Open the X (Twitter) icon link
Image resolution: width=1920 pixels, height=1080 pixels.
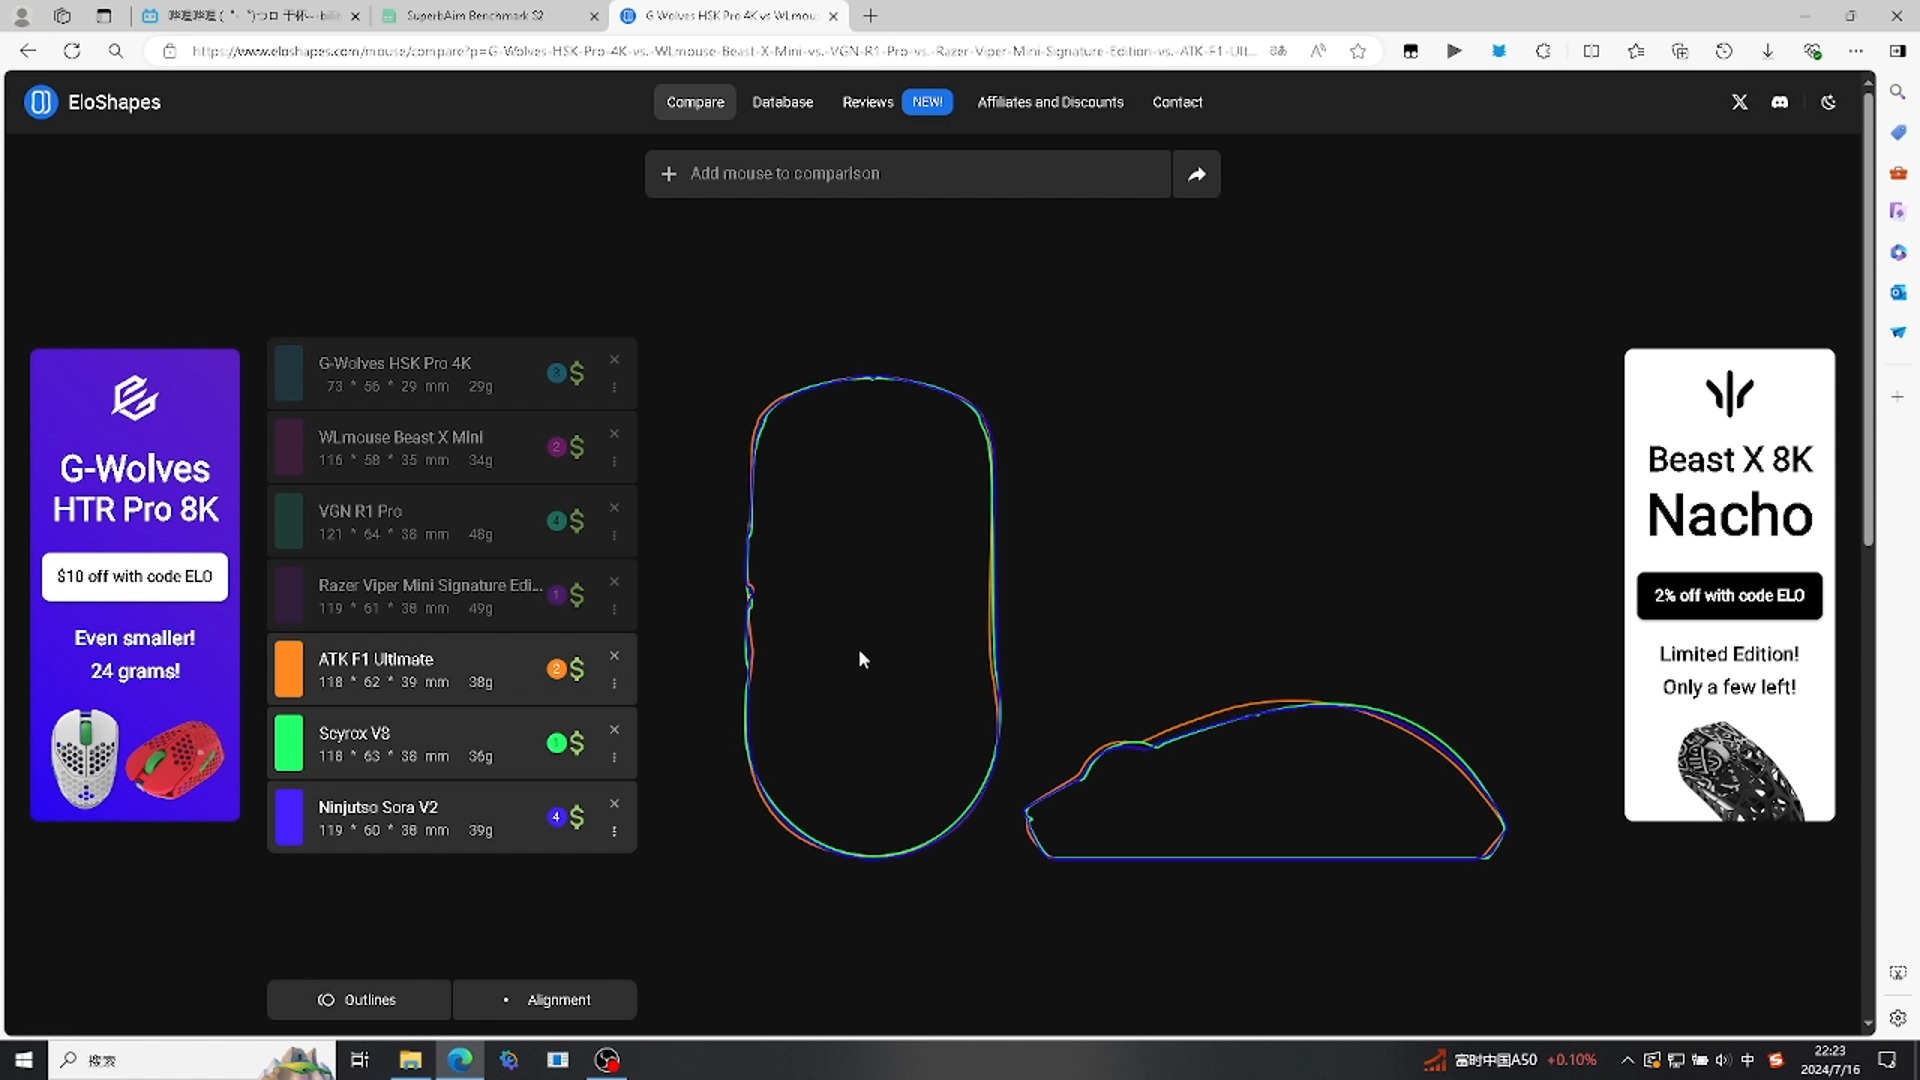pos(1739,102)
